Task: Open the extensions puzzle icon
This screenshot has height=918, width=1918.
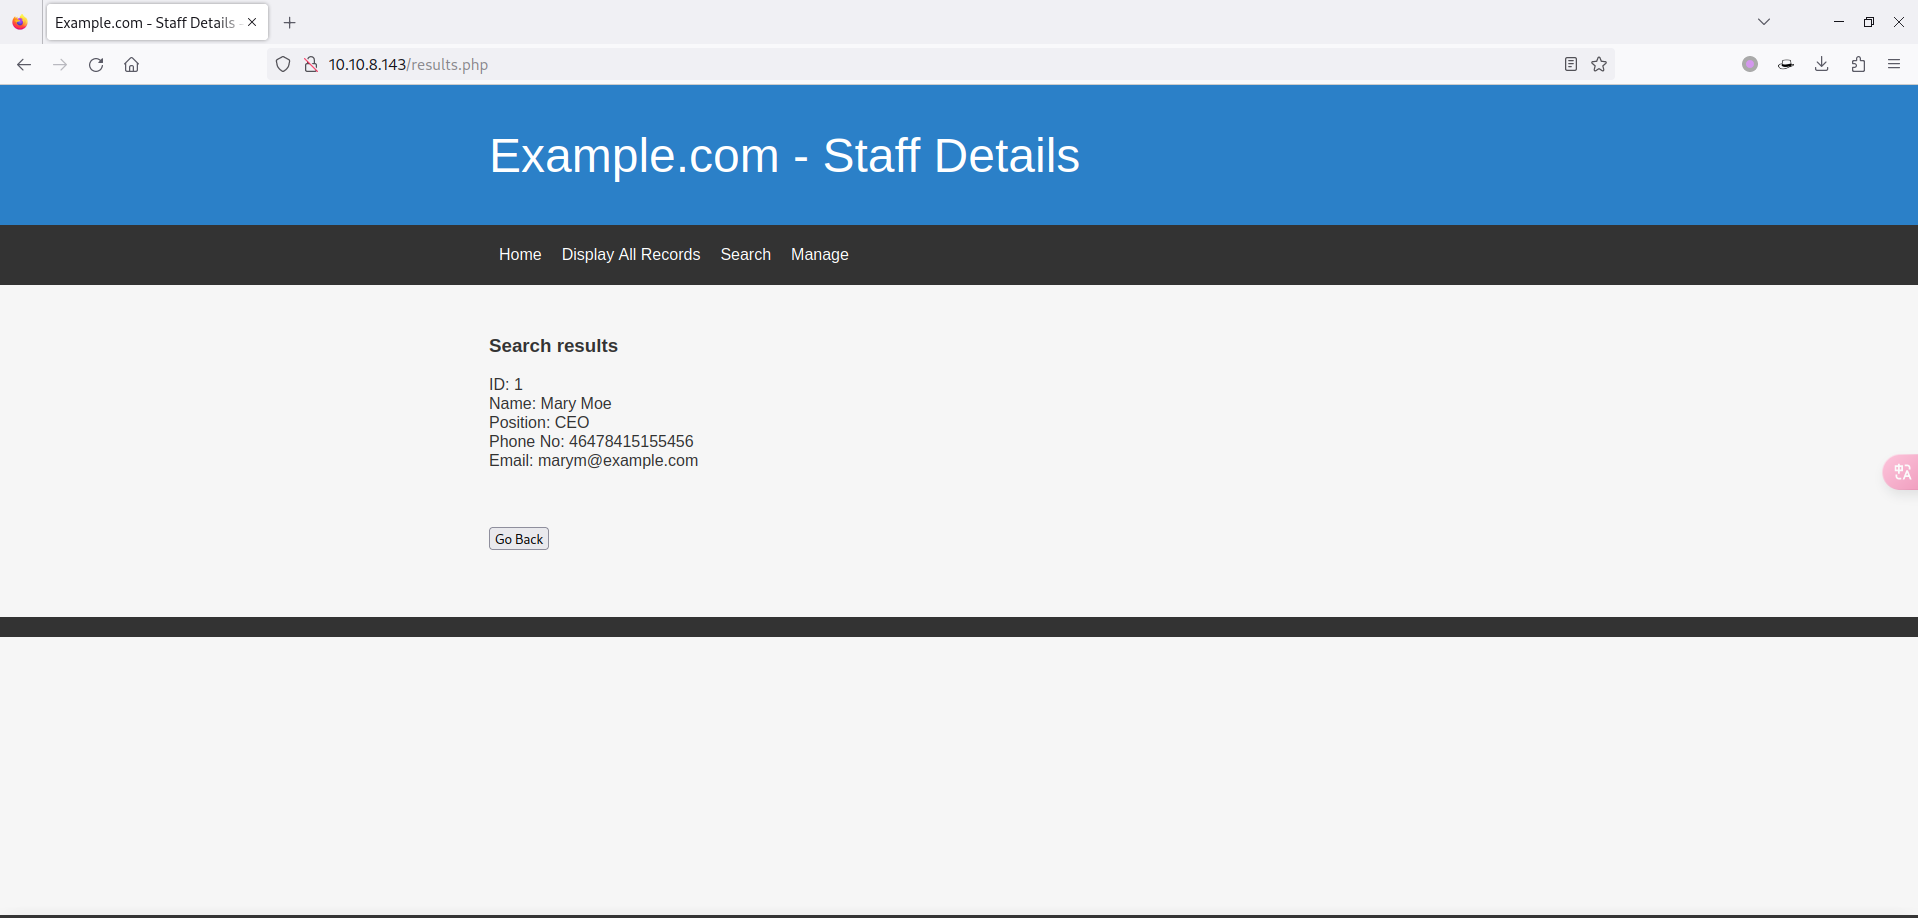Action: coord(1858,65)
